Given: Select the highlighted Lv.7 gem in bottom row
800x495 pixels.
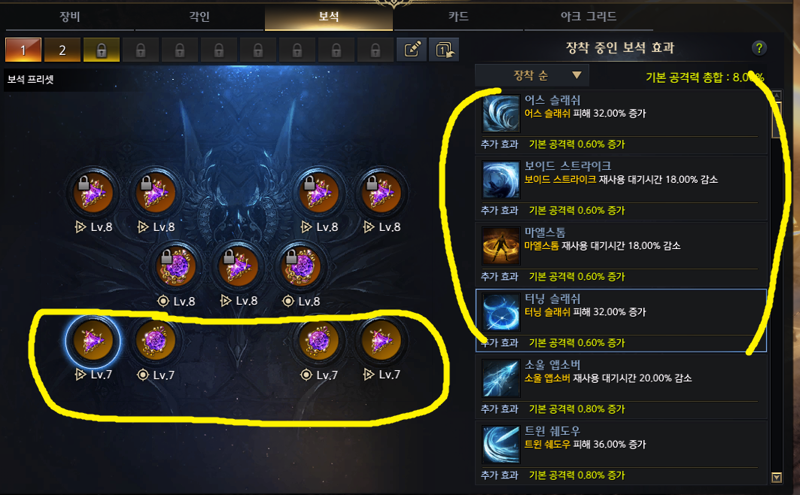Looking at the screenshot, I should click(x=93, y=341).
